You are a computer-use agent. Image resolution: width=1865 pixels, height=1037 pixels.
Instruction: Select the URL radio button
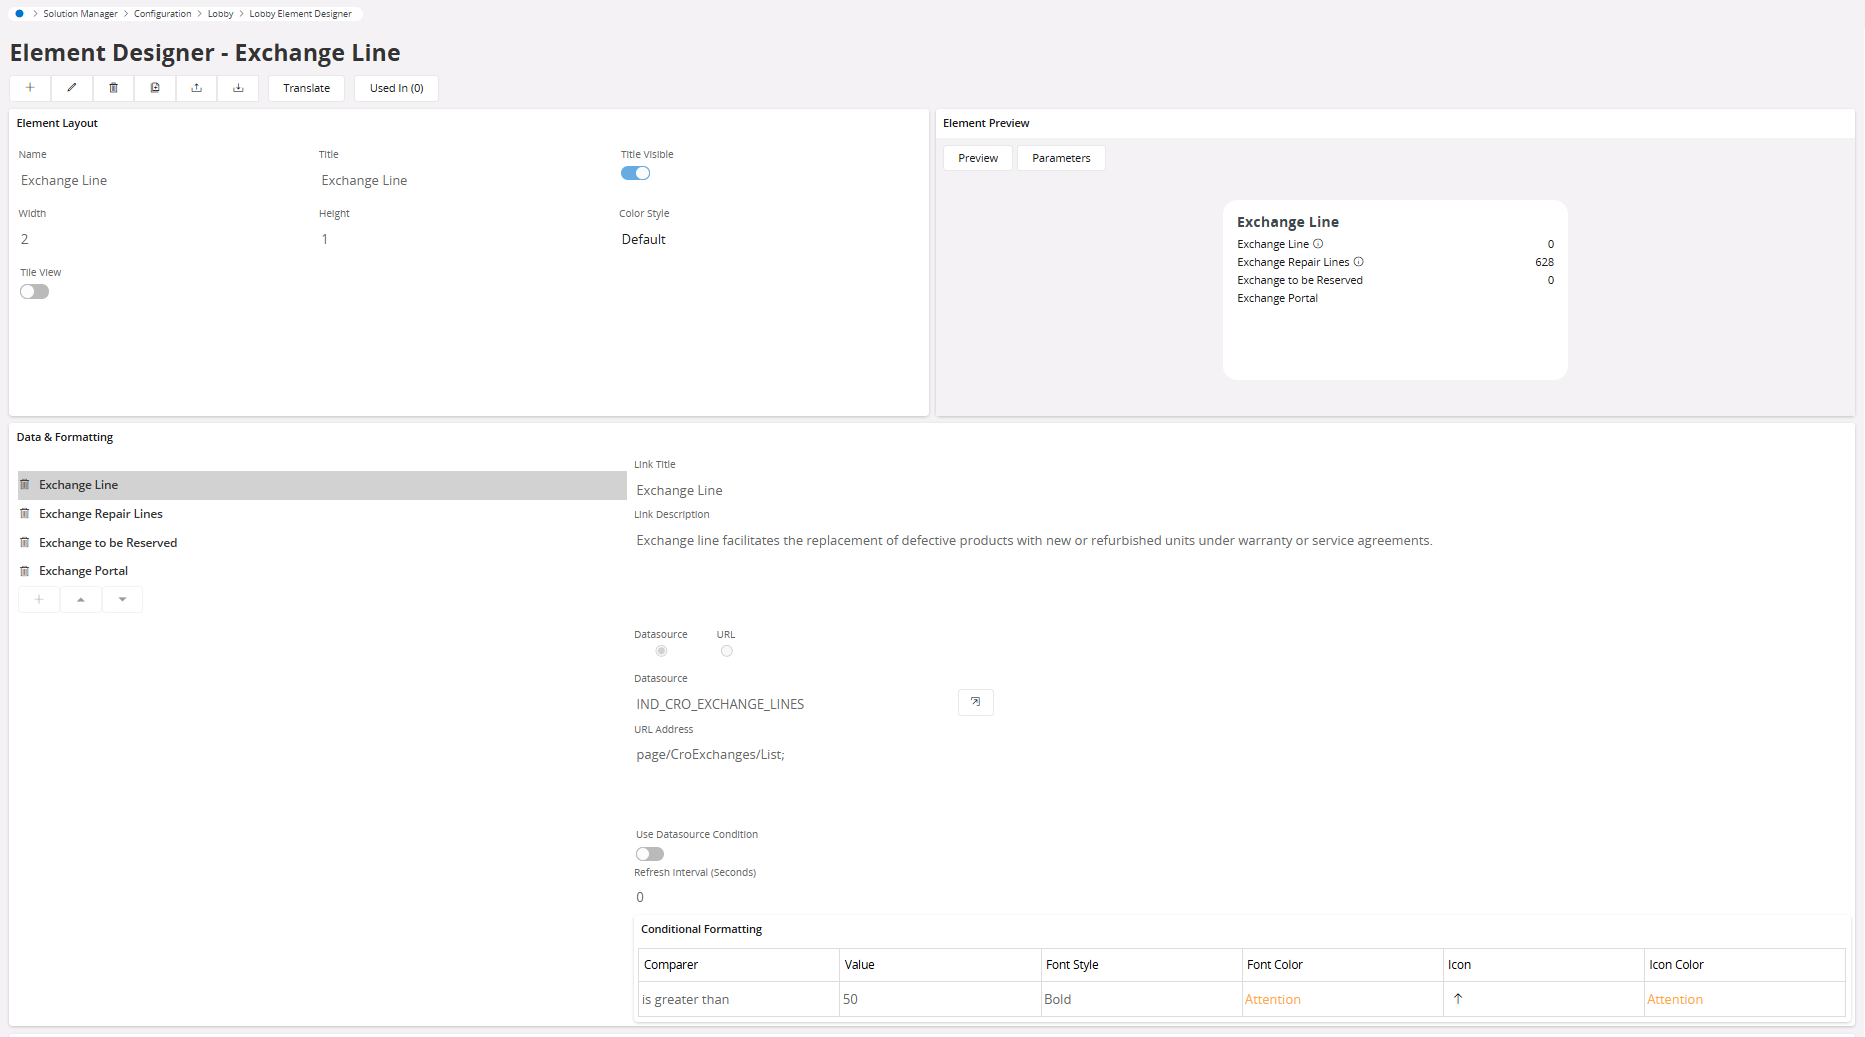click(727, 651)
